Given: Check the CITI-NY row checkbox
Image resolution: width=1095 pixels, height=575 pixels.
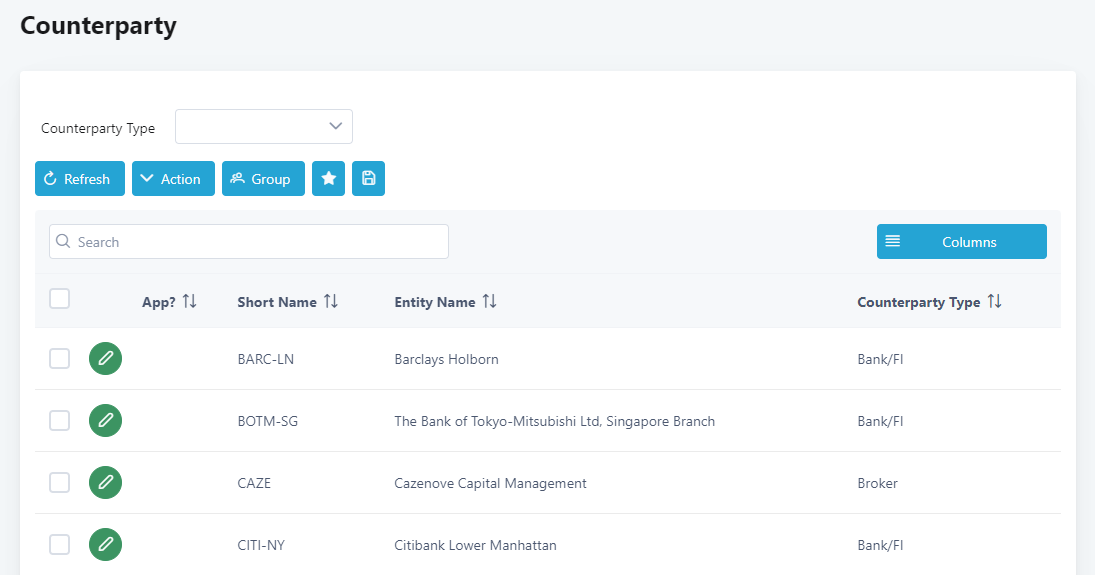Looking at the screenshot, I should pos(59,545).
